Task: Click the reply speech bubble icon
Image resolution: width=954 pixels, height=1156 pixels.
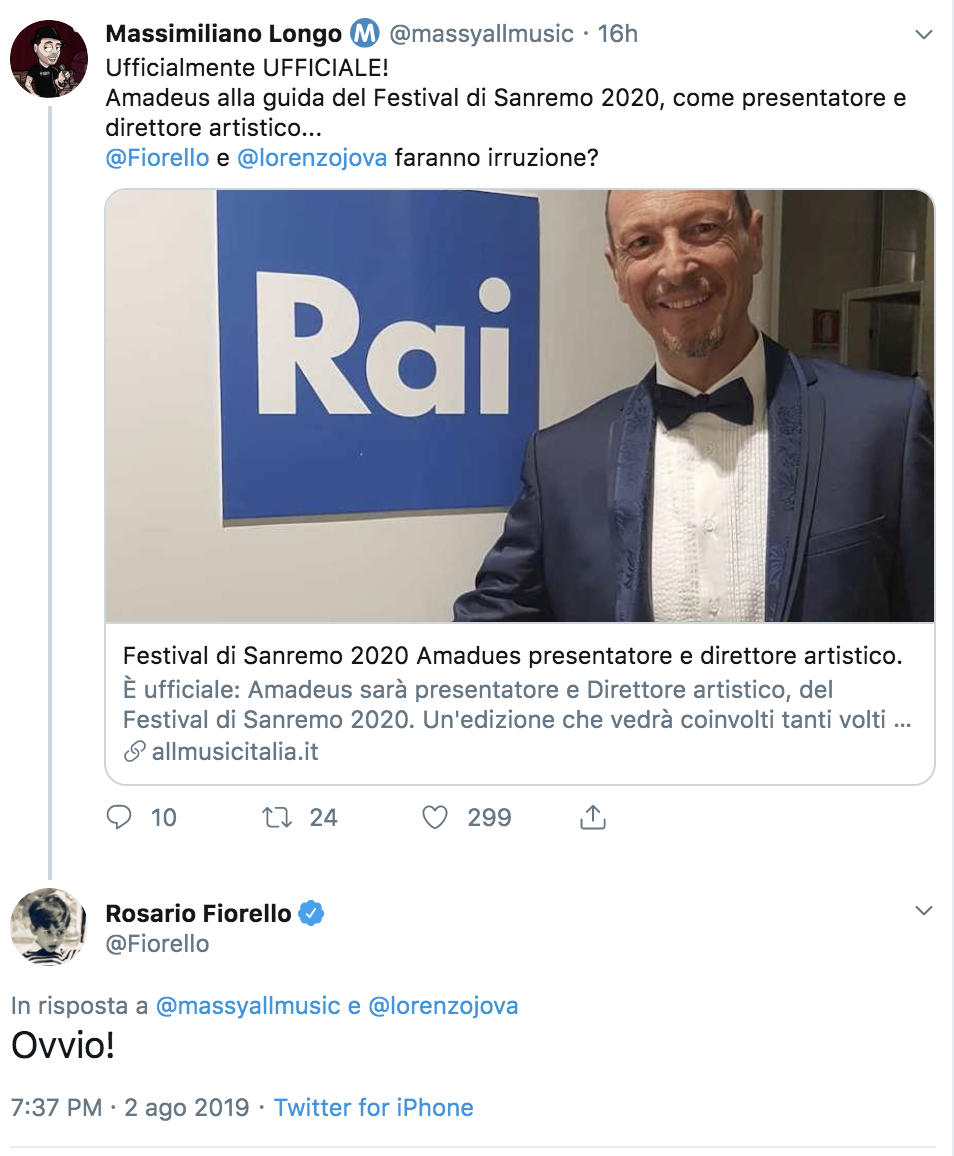Action: (x=119, y=818)
